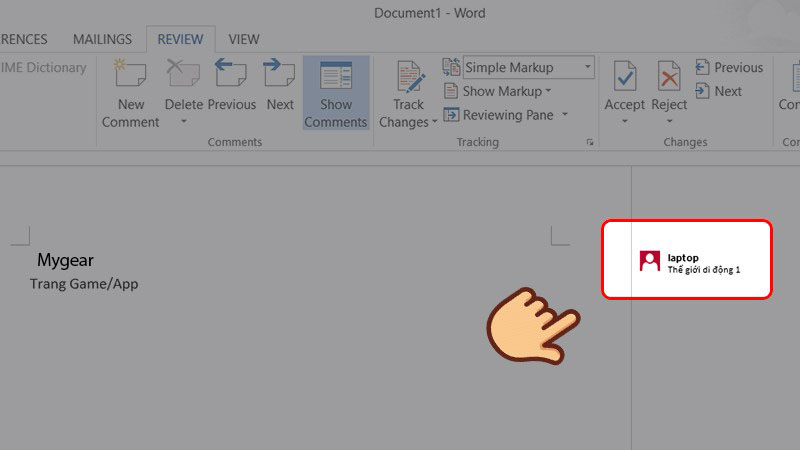Open the Reviewing Pane
The width and height of the screenshot is (800, 450).
[499, 115]
